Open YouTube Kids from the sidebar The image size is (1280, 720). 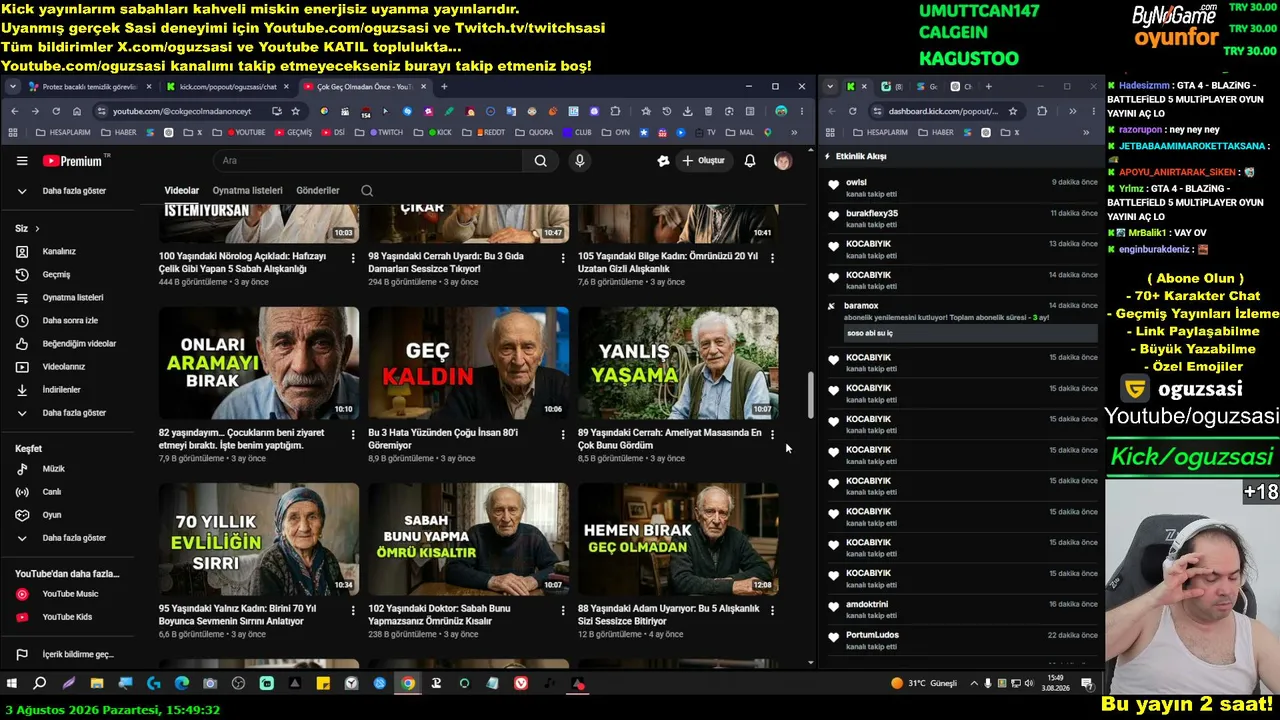click(68, 617)
